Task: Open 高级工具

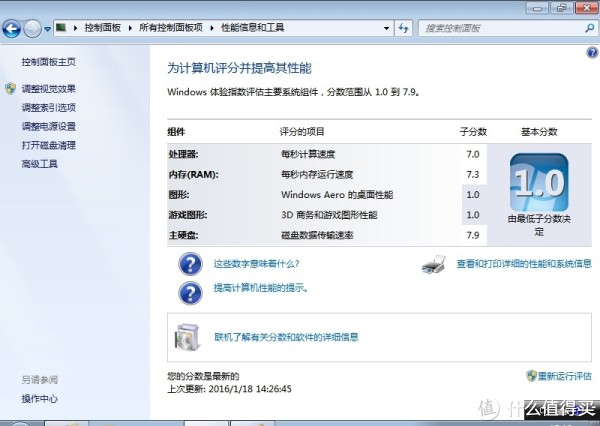Action: (x=39, y=164)
